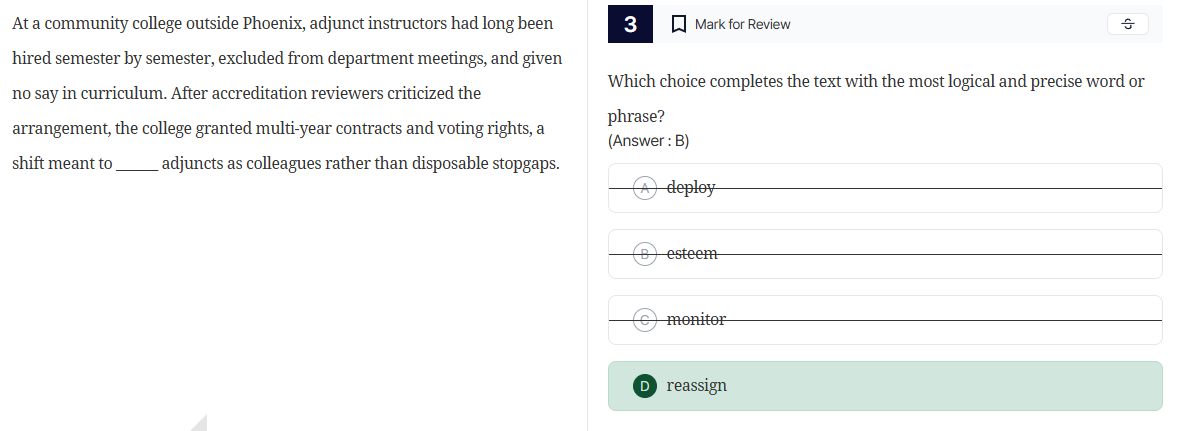The height and width of the screenshot is (431, 1189).
Task: Click the "Mark for Review" label
Action: tap(742, 24)
